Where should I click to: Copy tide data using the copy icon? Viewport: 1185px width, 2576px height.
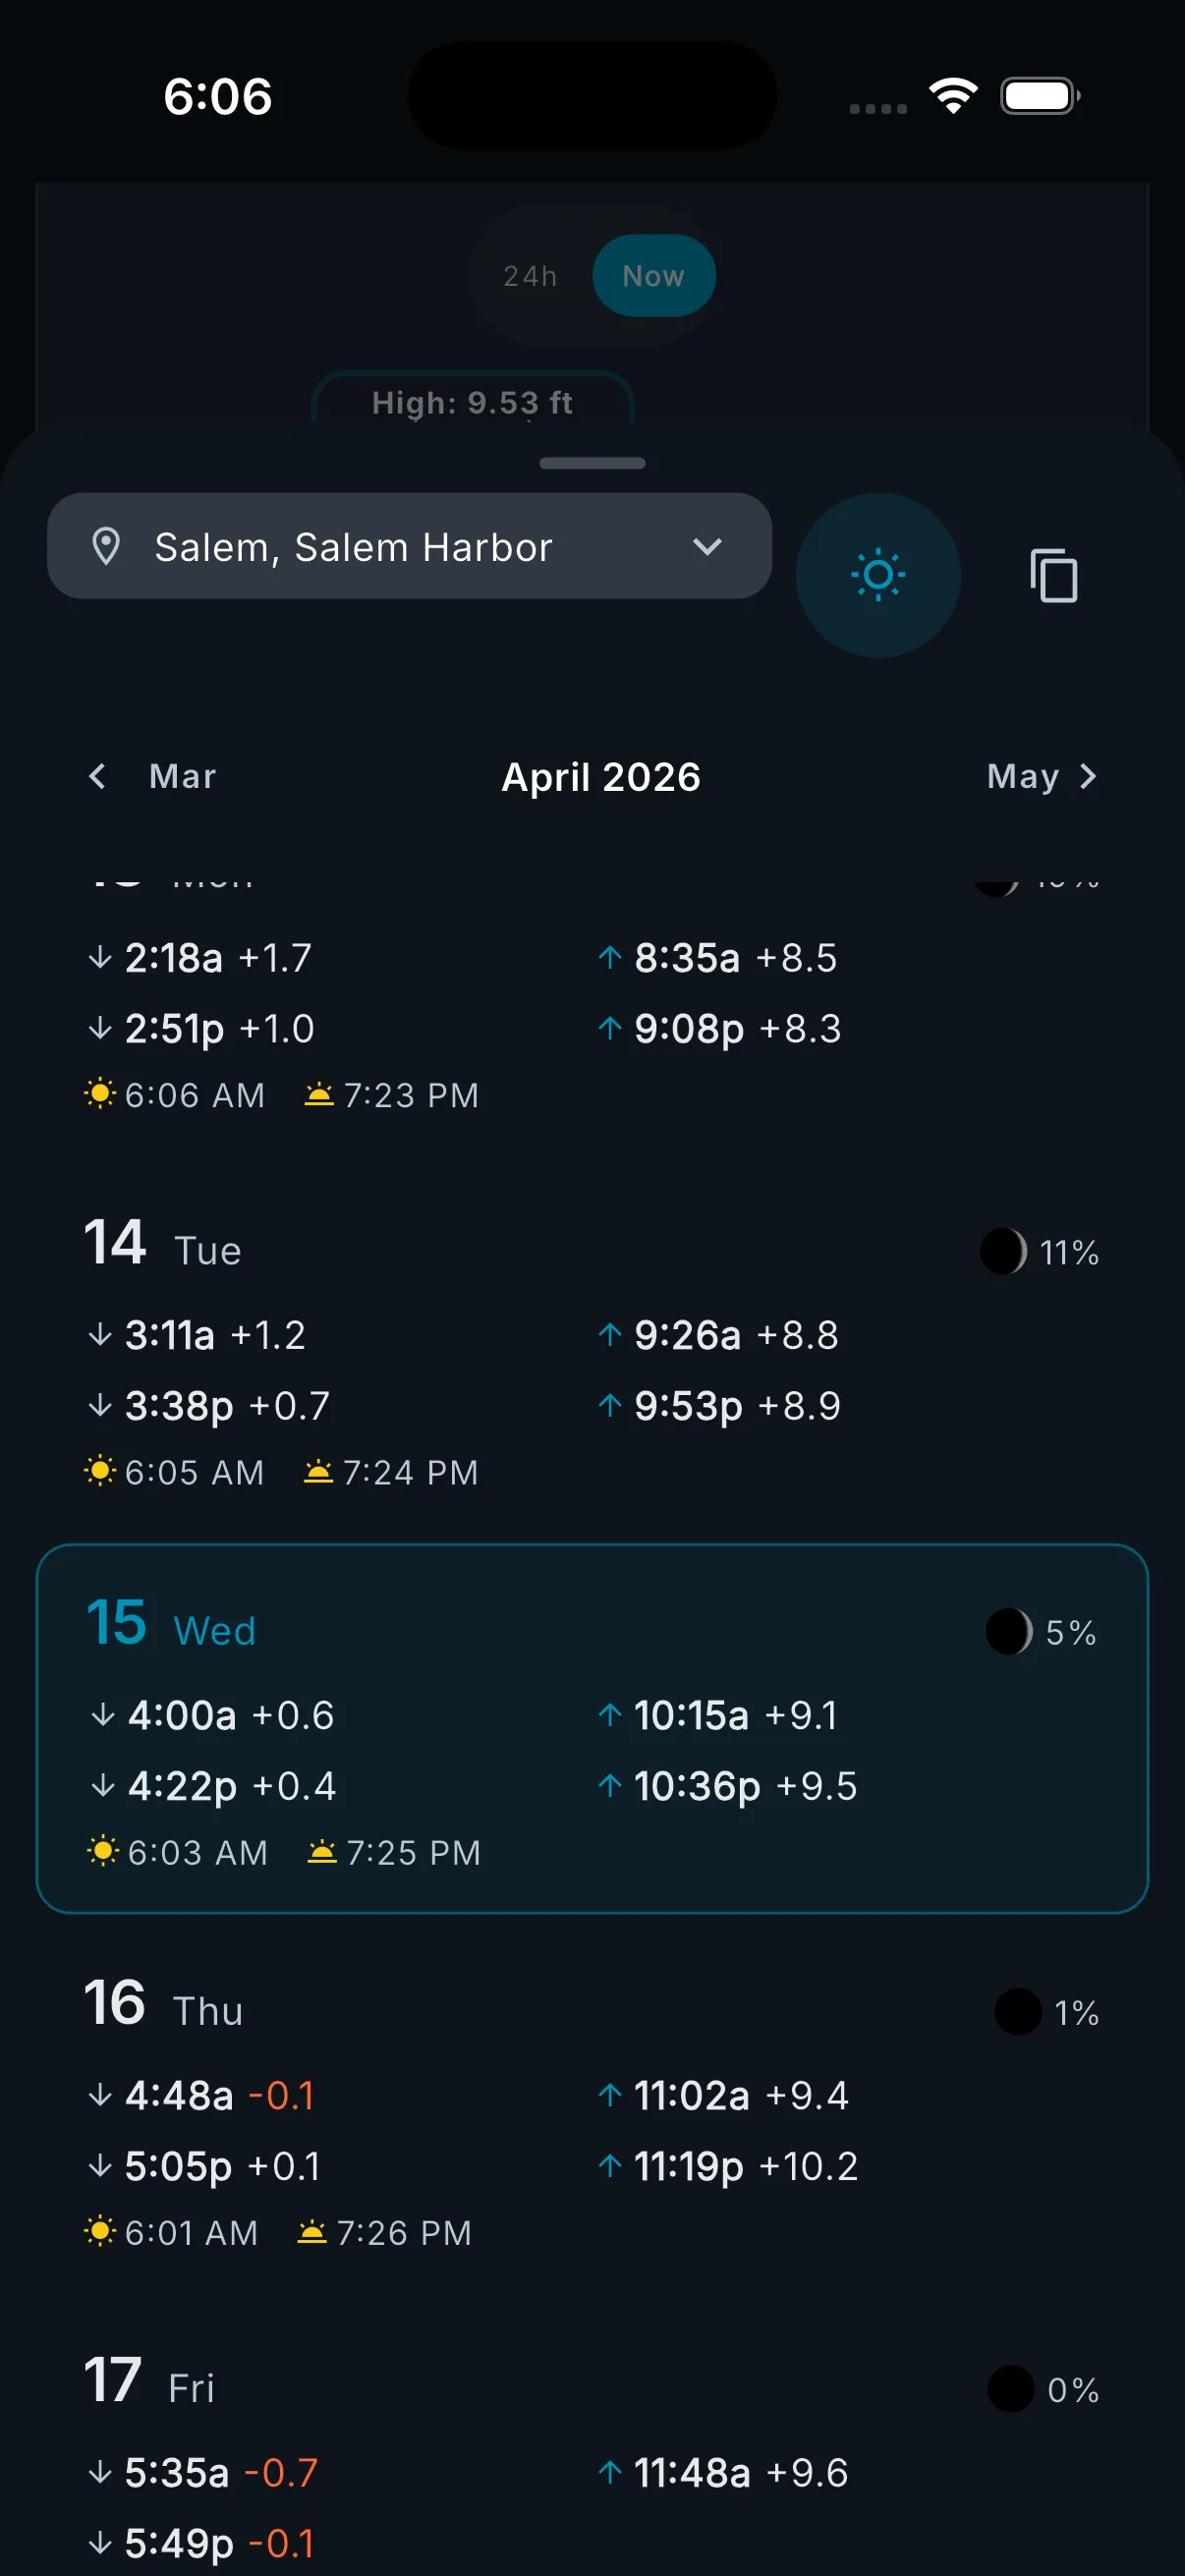pos(1052,576)
